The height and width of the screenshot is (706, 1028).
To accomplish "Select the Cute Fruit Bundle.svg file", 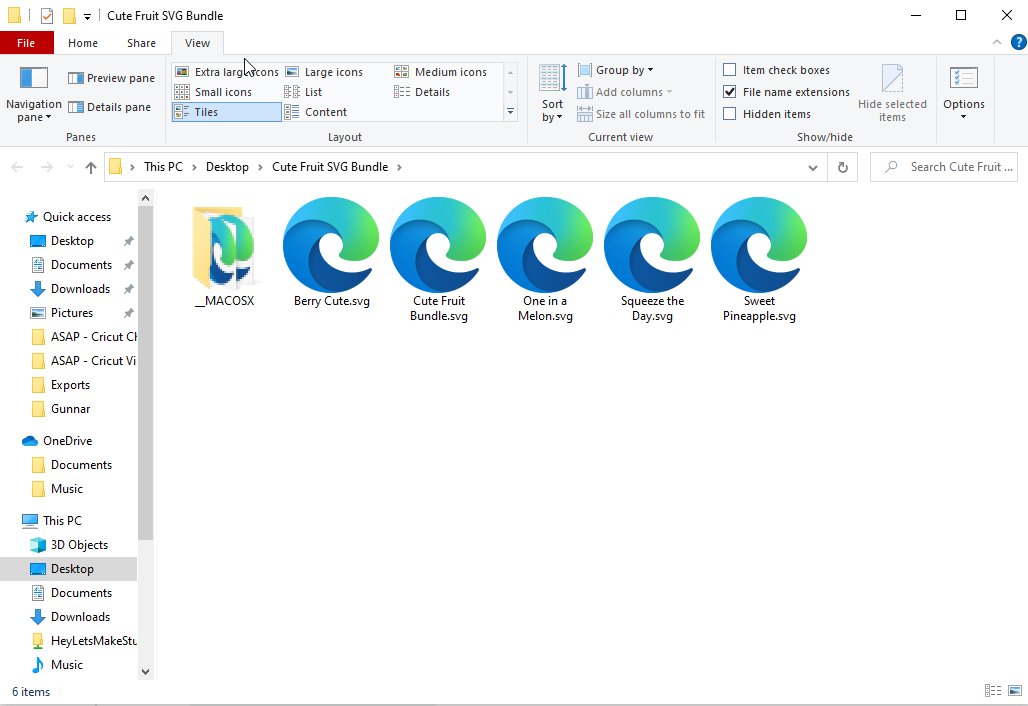I will click(439, 260).
